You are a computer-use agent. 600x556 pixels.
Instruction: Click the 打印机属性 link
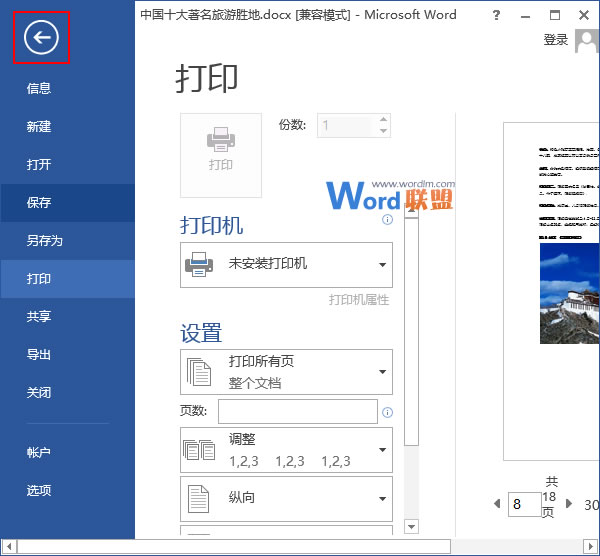[x=359, y=300]
